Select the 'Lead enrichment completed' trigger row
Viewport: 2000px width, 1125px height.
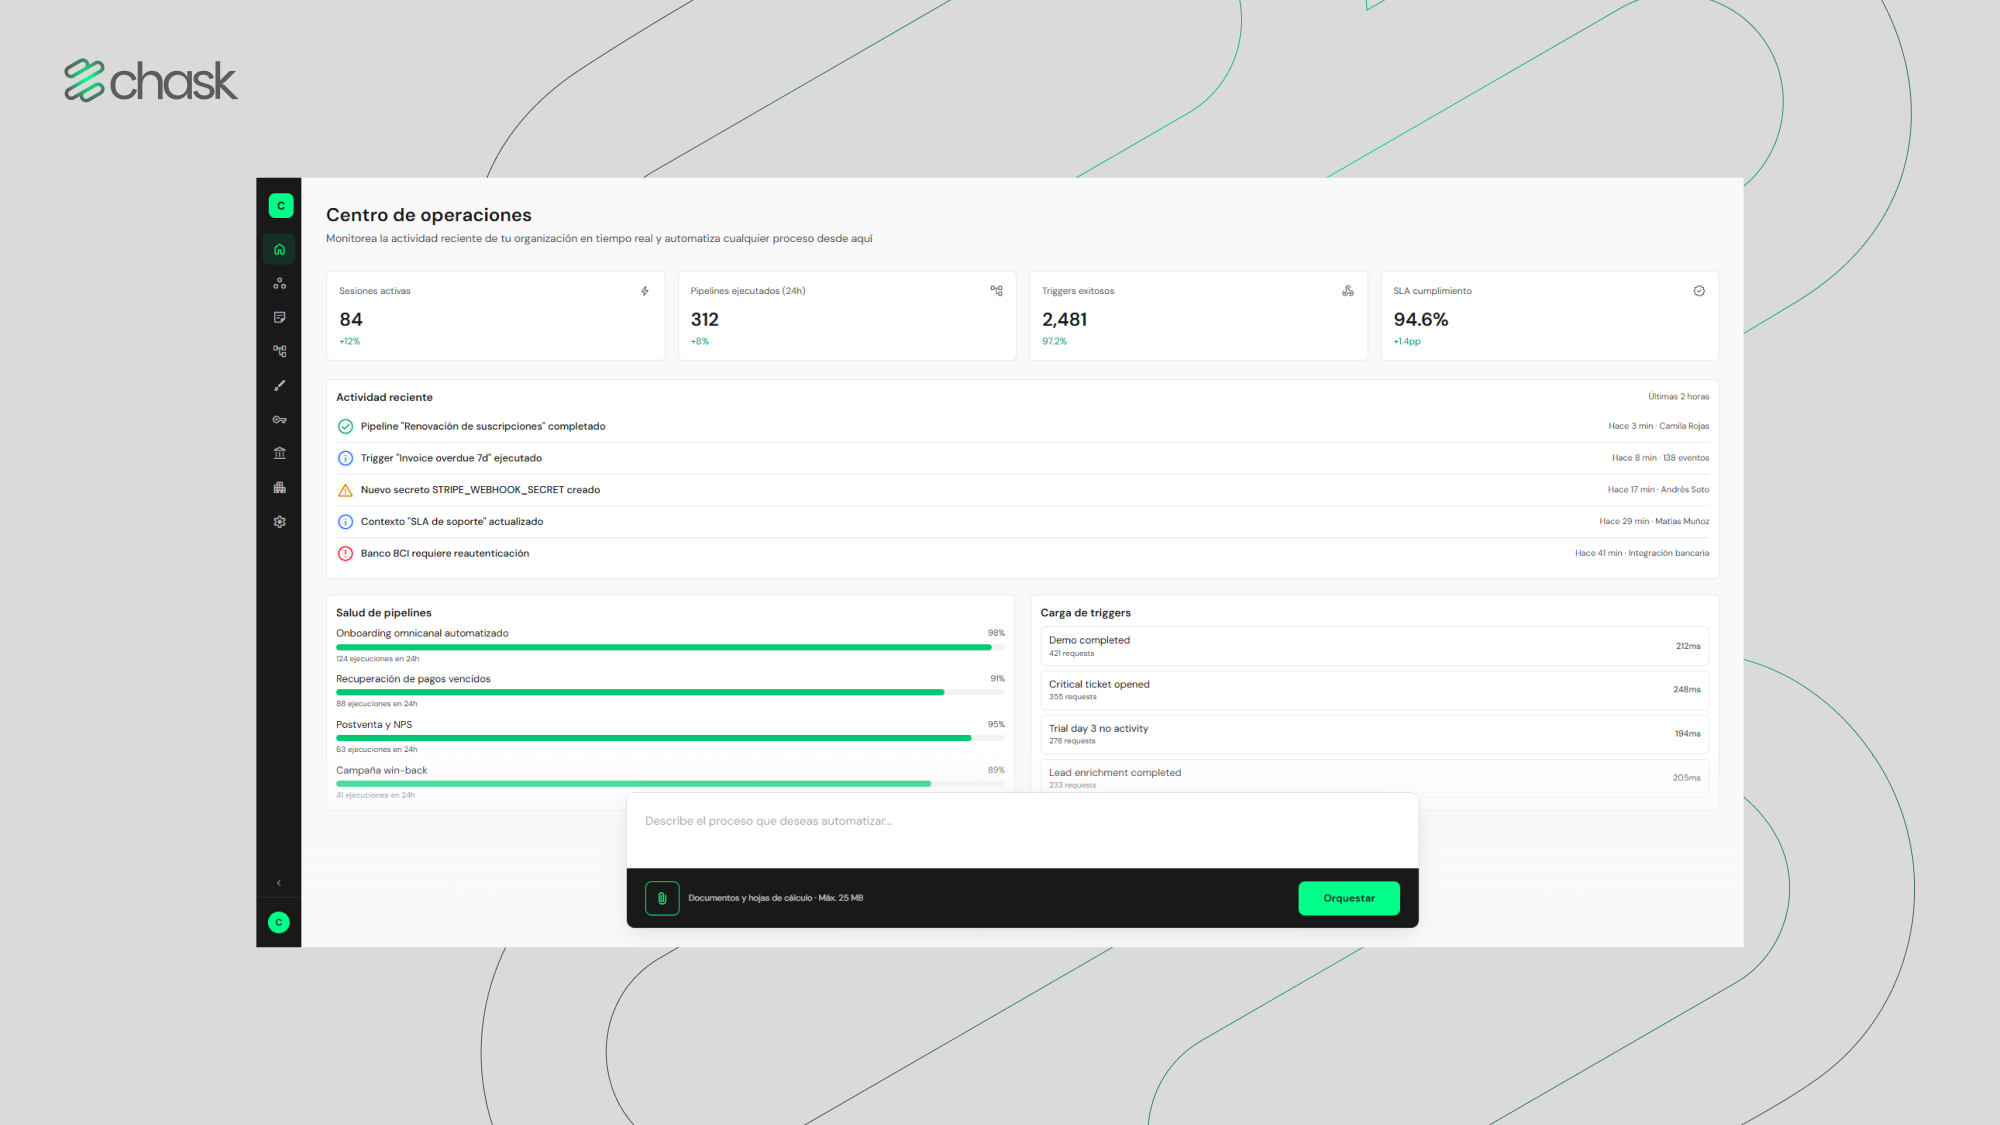(1374, 778)
